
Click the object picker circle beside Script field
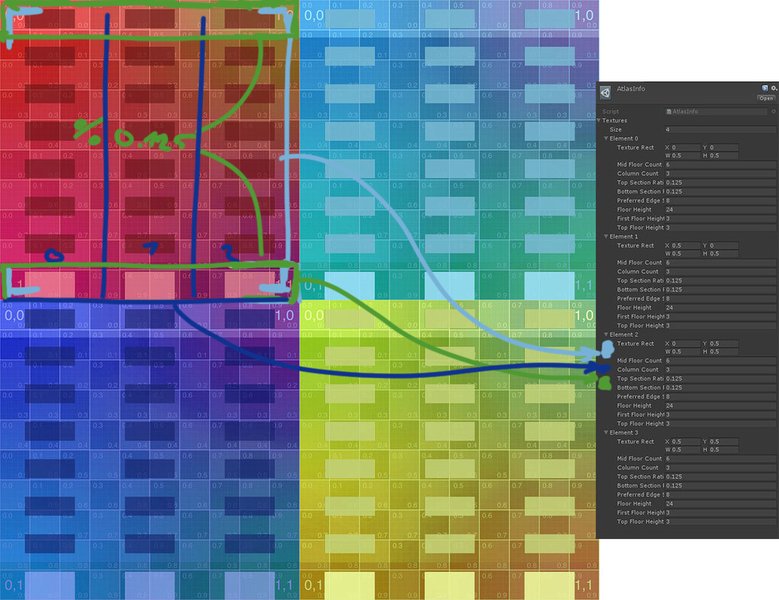[774, 112]
